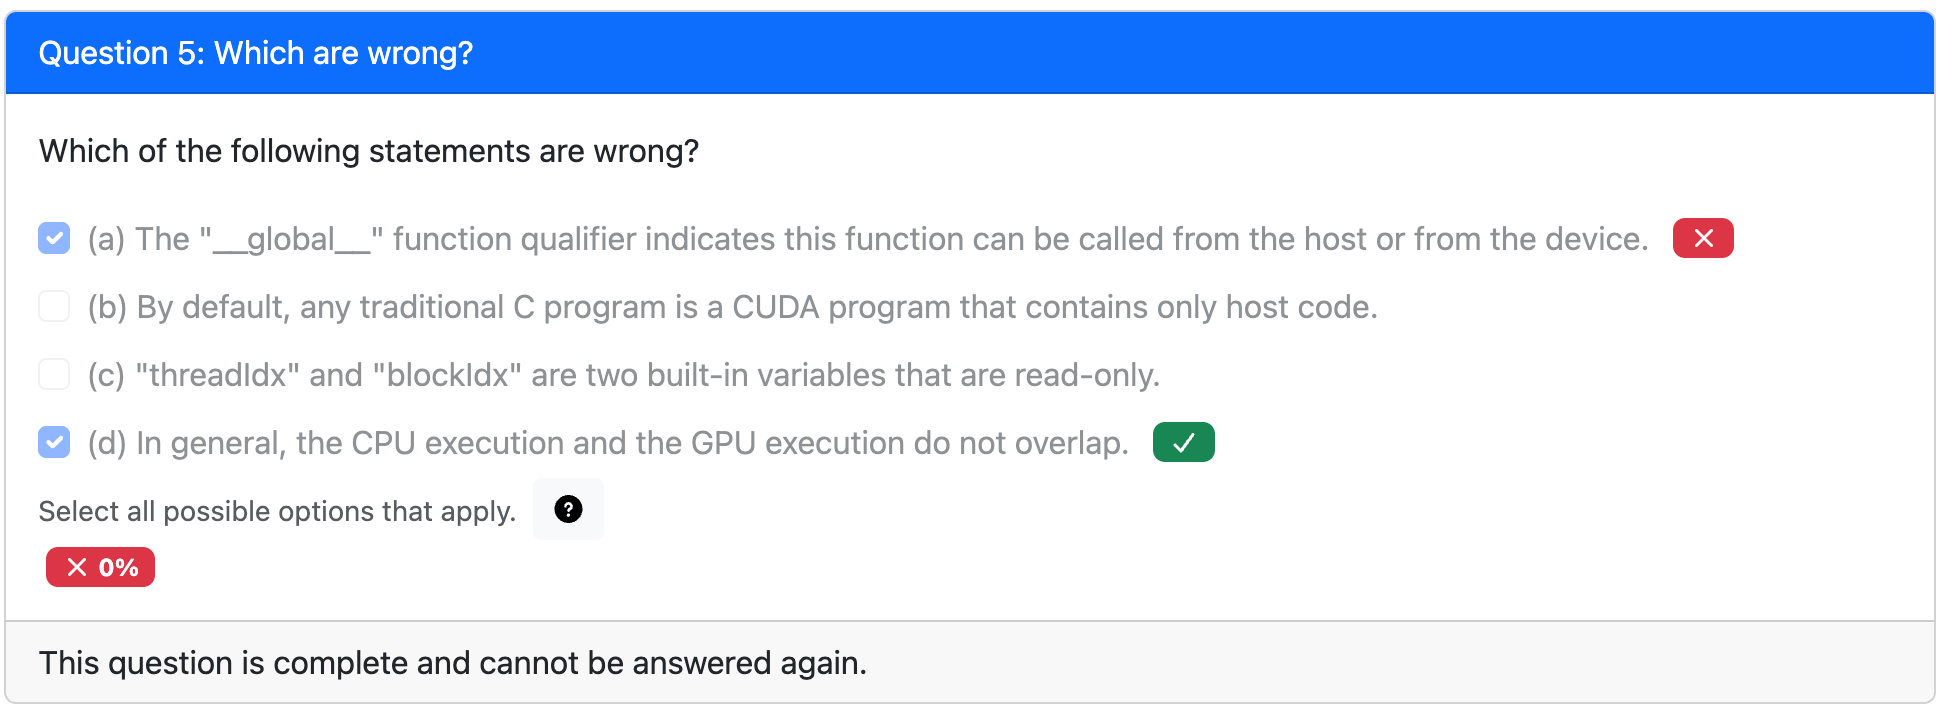Click the "threadIdx" and "blockIdx" statement text
This screenshot has height=708, width=1940.
click(623, 375)
